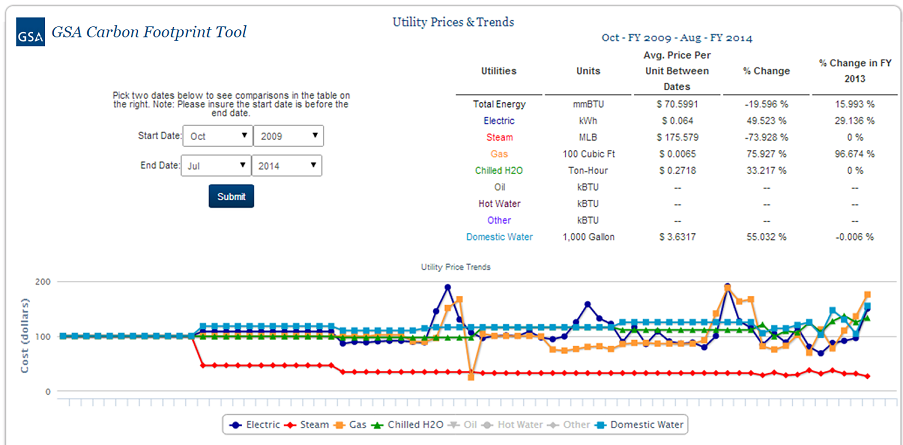Viewport: 903px width, 445px height.
Task: Click the Utility Price Trends chart title
Action: (455, 267)
